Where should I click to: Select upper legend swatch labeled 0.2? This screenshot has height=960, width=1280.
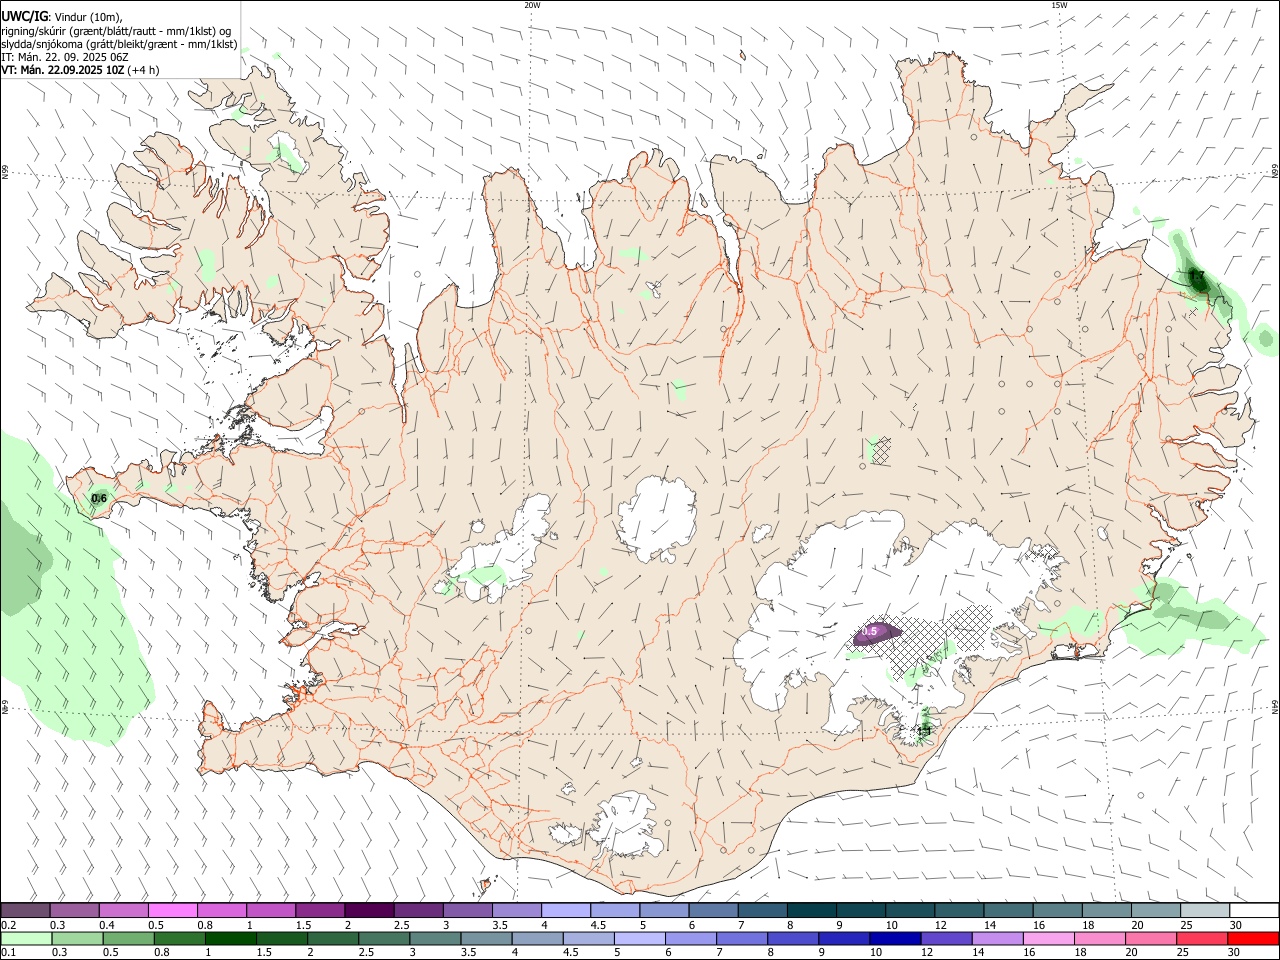(x=25, y=910)
